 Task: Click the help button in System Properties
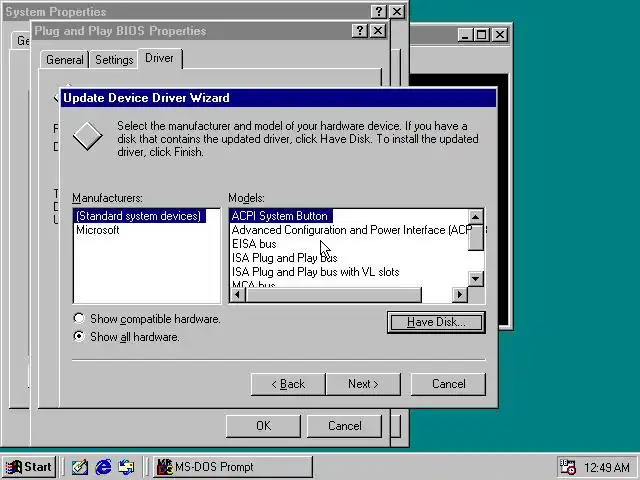[x=379, y=11]
